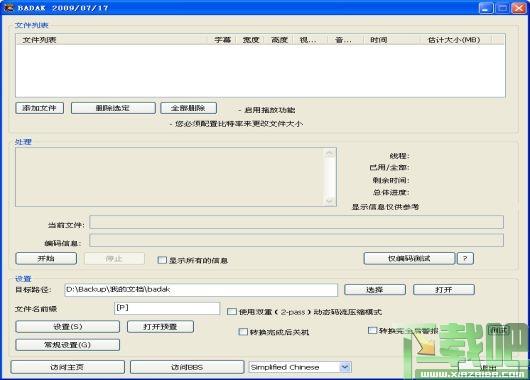Click the 估计大小(MB) column header
The height and width of the screenshot is (380, 530).
pos(454,40)
